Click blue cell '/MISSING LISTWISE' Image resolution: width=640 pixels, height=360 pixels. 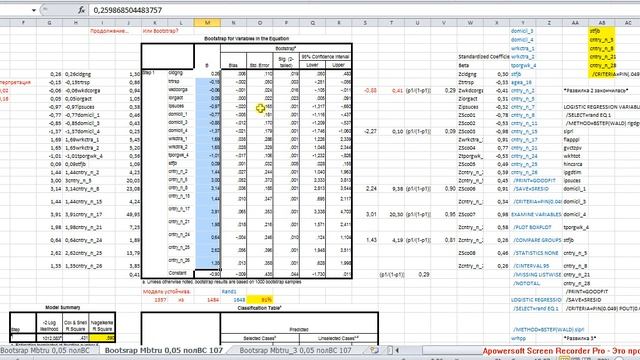click(537, 275)
